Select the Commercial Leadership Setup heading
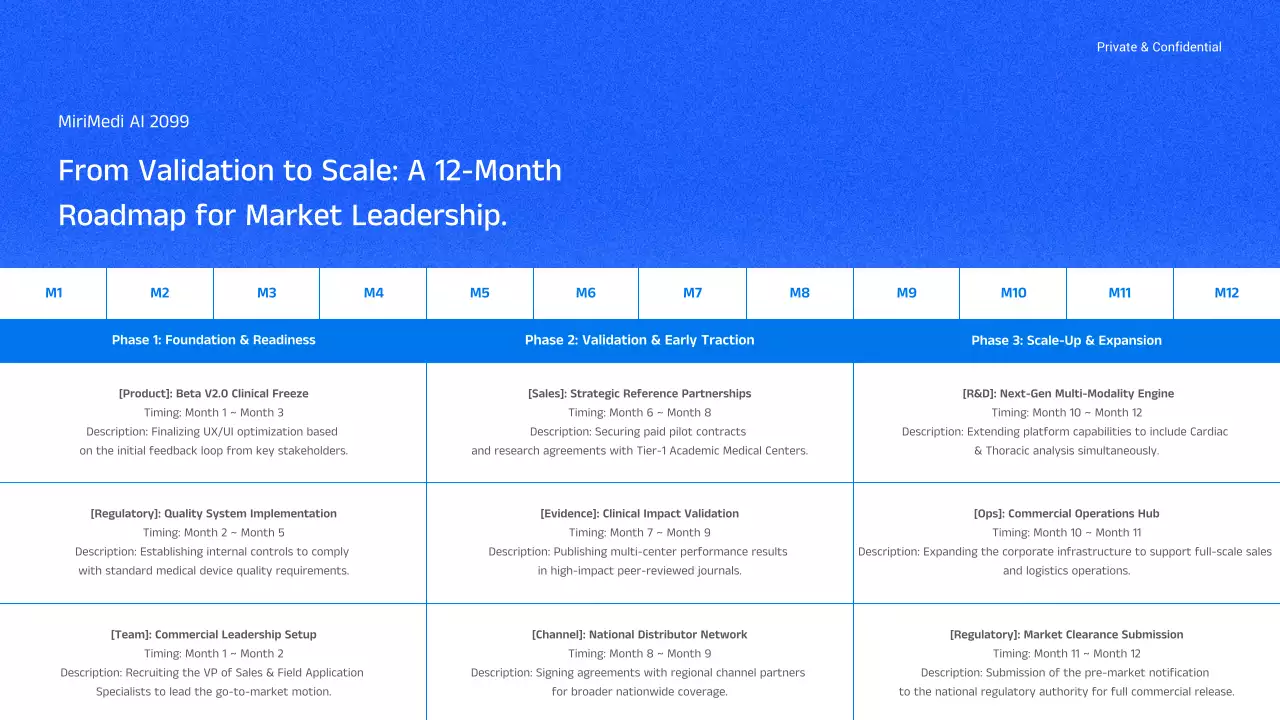 tap(213, 634)
